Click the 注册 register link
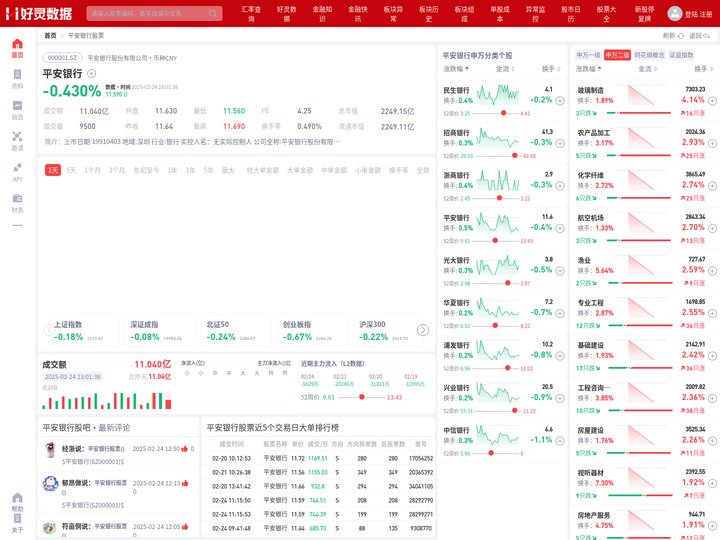720x540 pixels. [706, 14]
